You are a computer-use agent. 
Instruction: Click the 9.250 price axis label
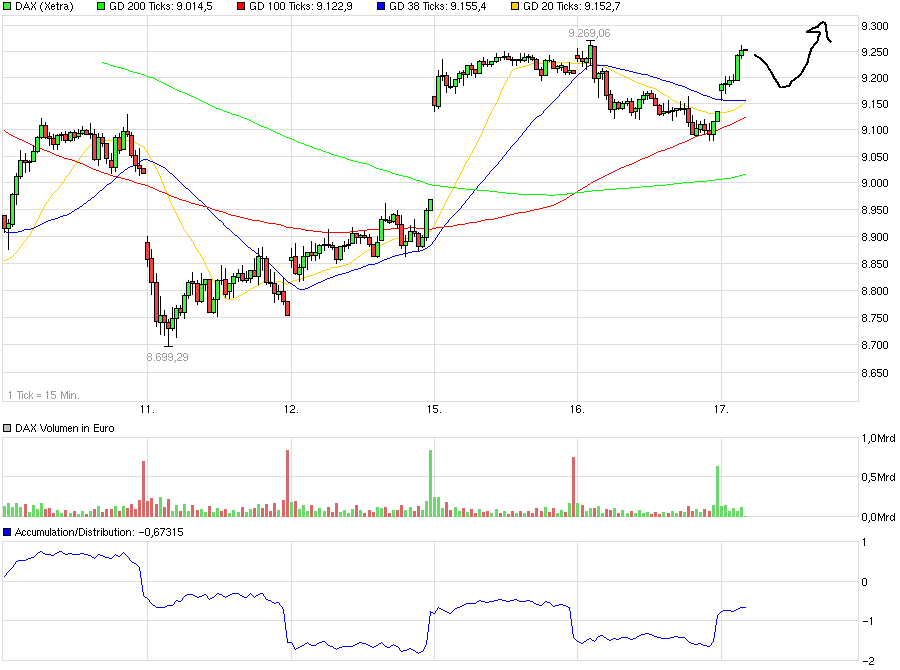[x=875, y=52]
